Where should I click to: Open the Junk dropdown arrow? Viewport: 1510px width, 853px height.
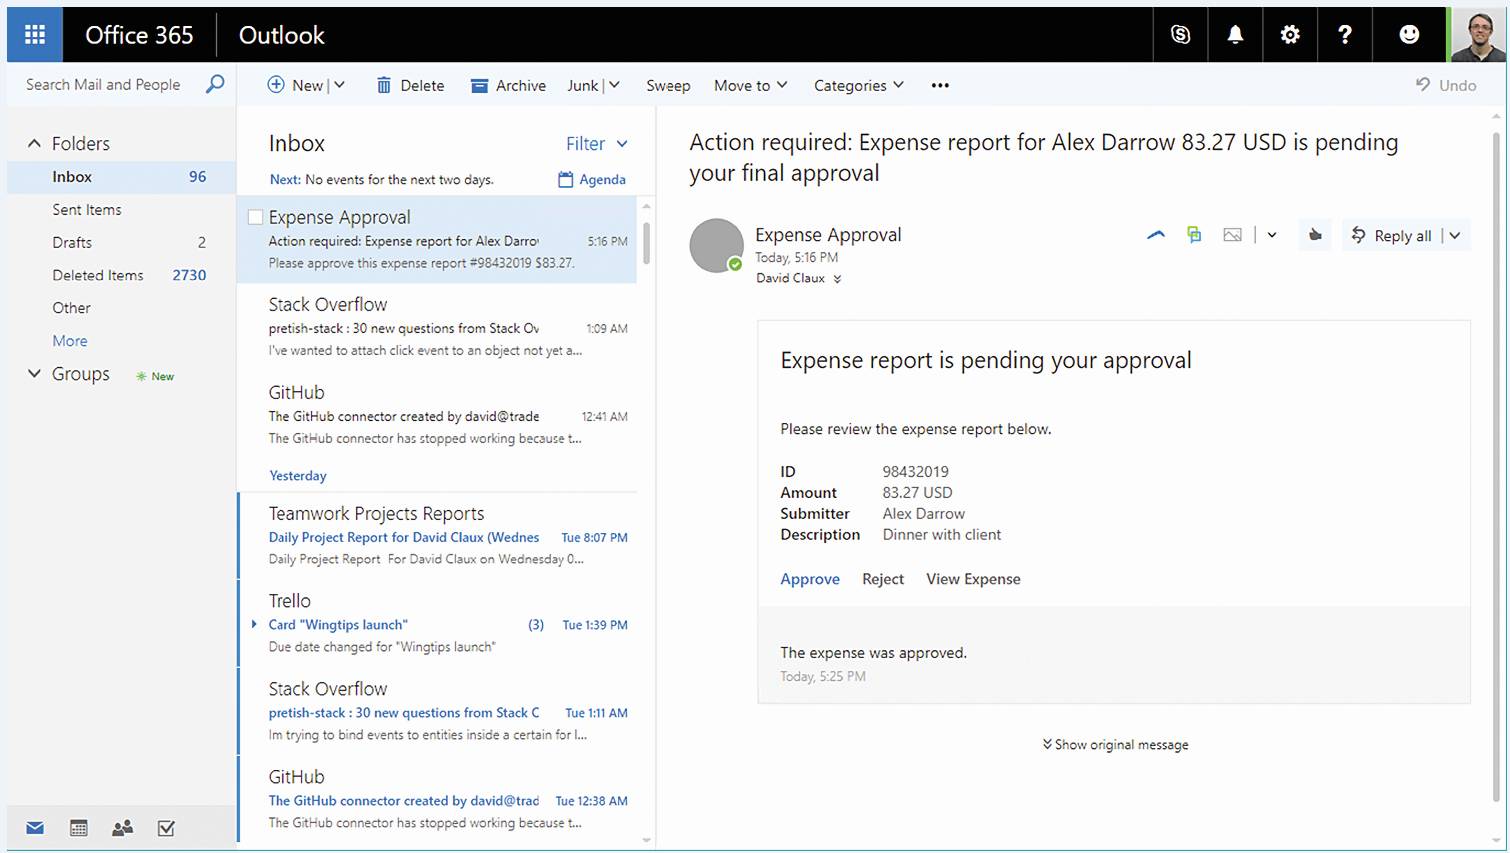614,85
